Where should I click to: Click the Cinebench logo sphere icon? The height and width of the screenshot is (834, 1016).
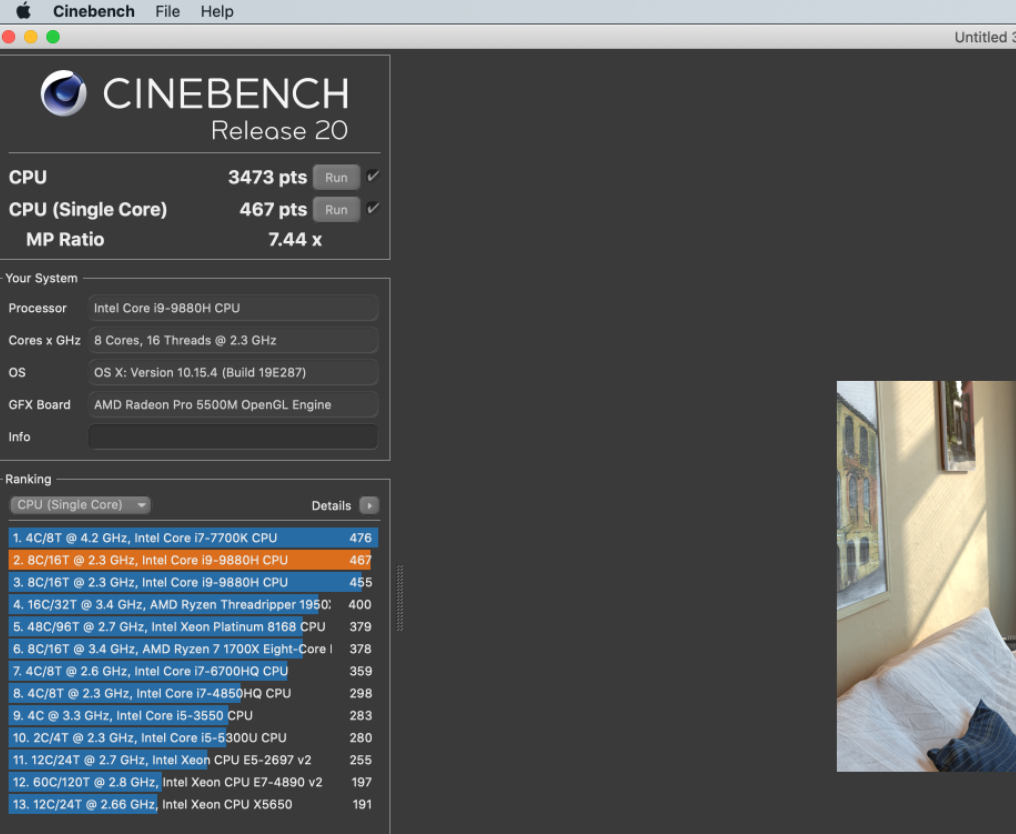pos(64,93)
